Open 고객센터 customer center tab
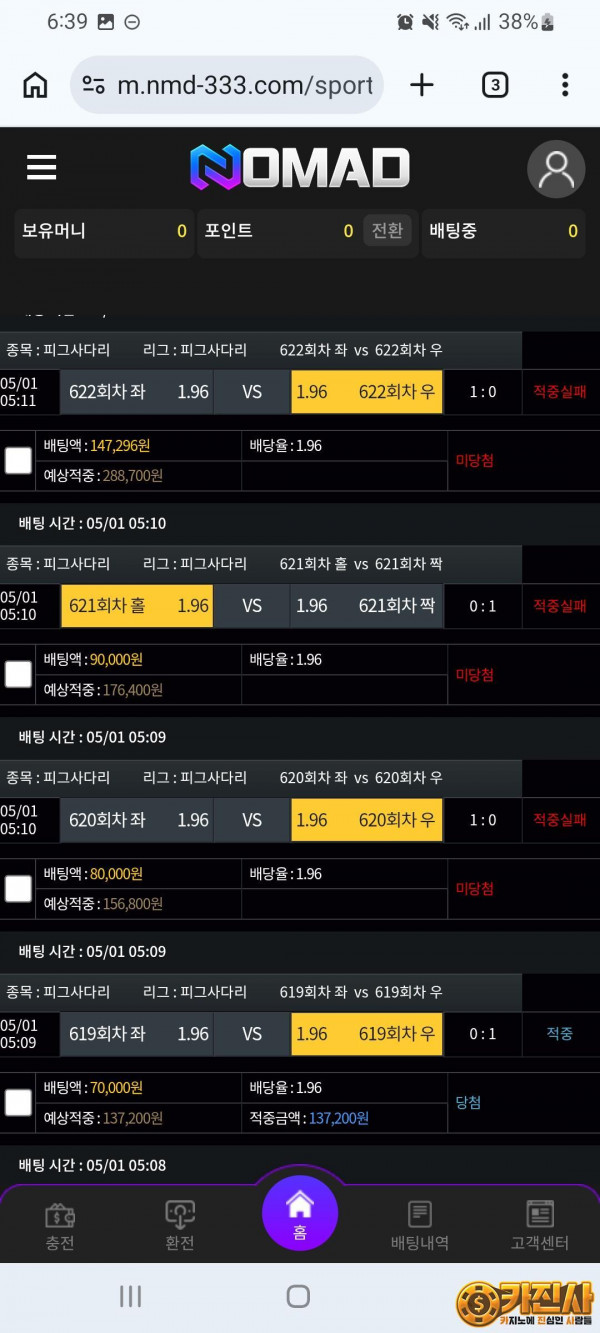 (x=540, y=1227)
